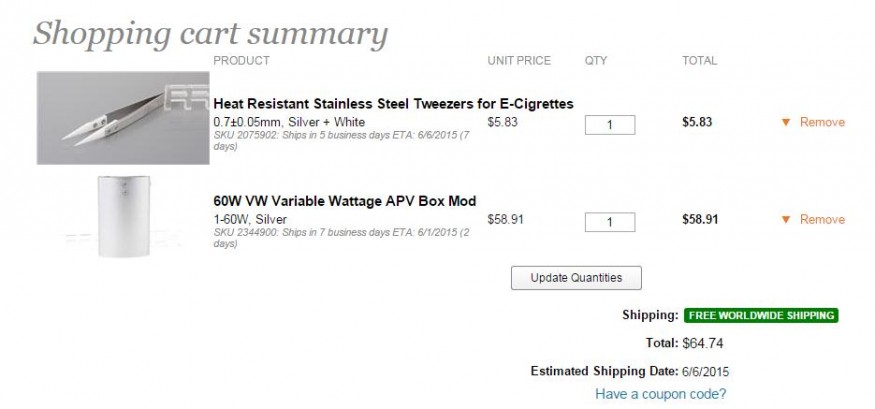Viewport: 875px width, 409px height.
Task: Click the Box Mod line total $58.91
Action: [700, 219]
